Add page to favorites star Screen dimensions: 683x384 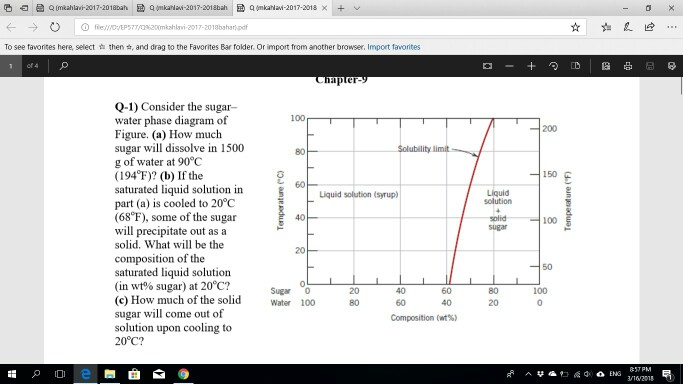coord(575,27)
